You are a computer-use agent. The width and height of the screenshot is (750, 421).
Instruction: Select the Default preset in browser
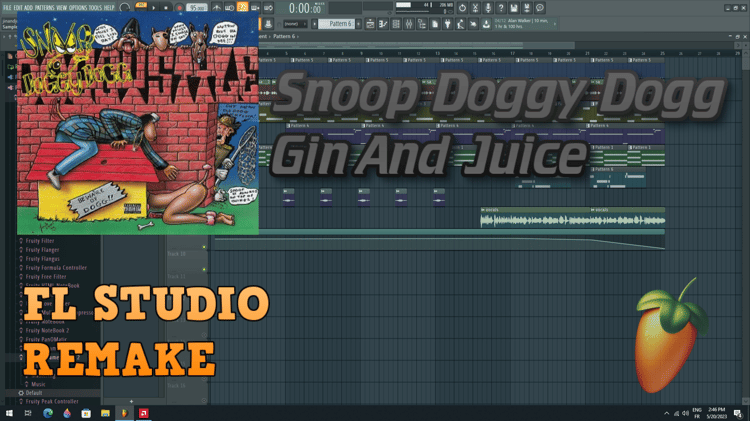click(x=33, y=393)
